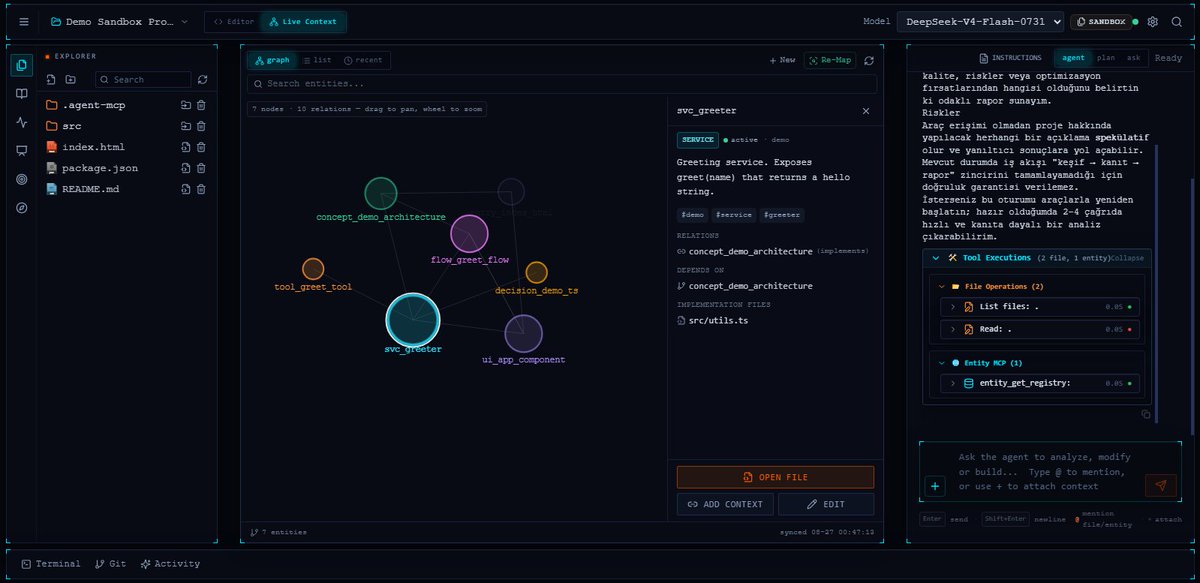Collapse the File Operations group

pos(942,286)
